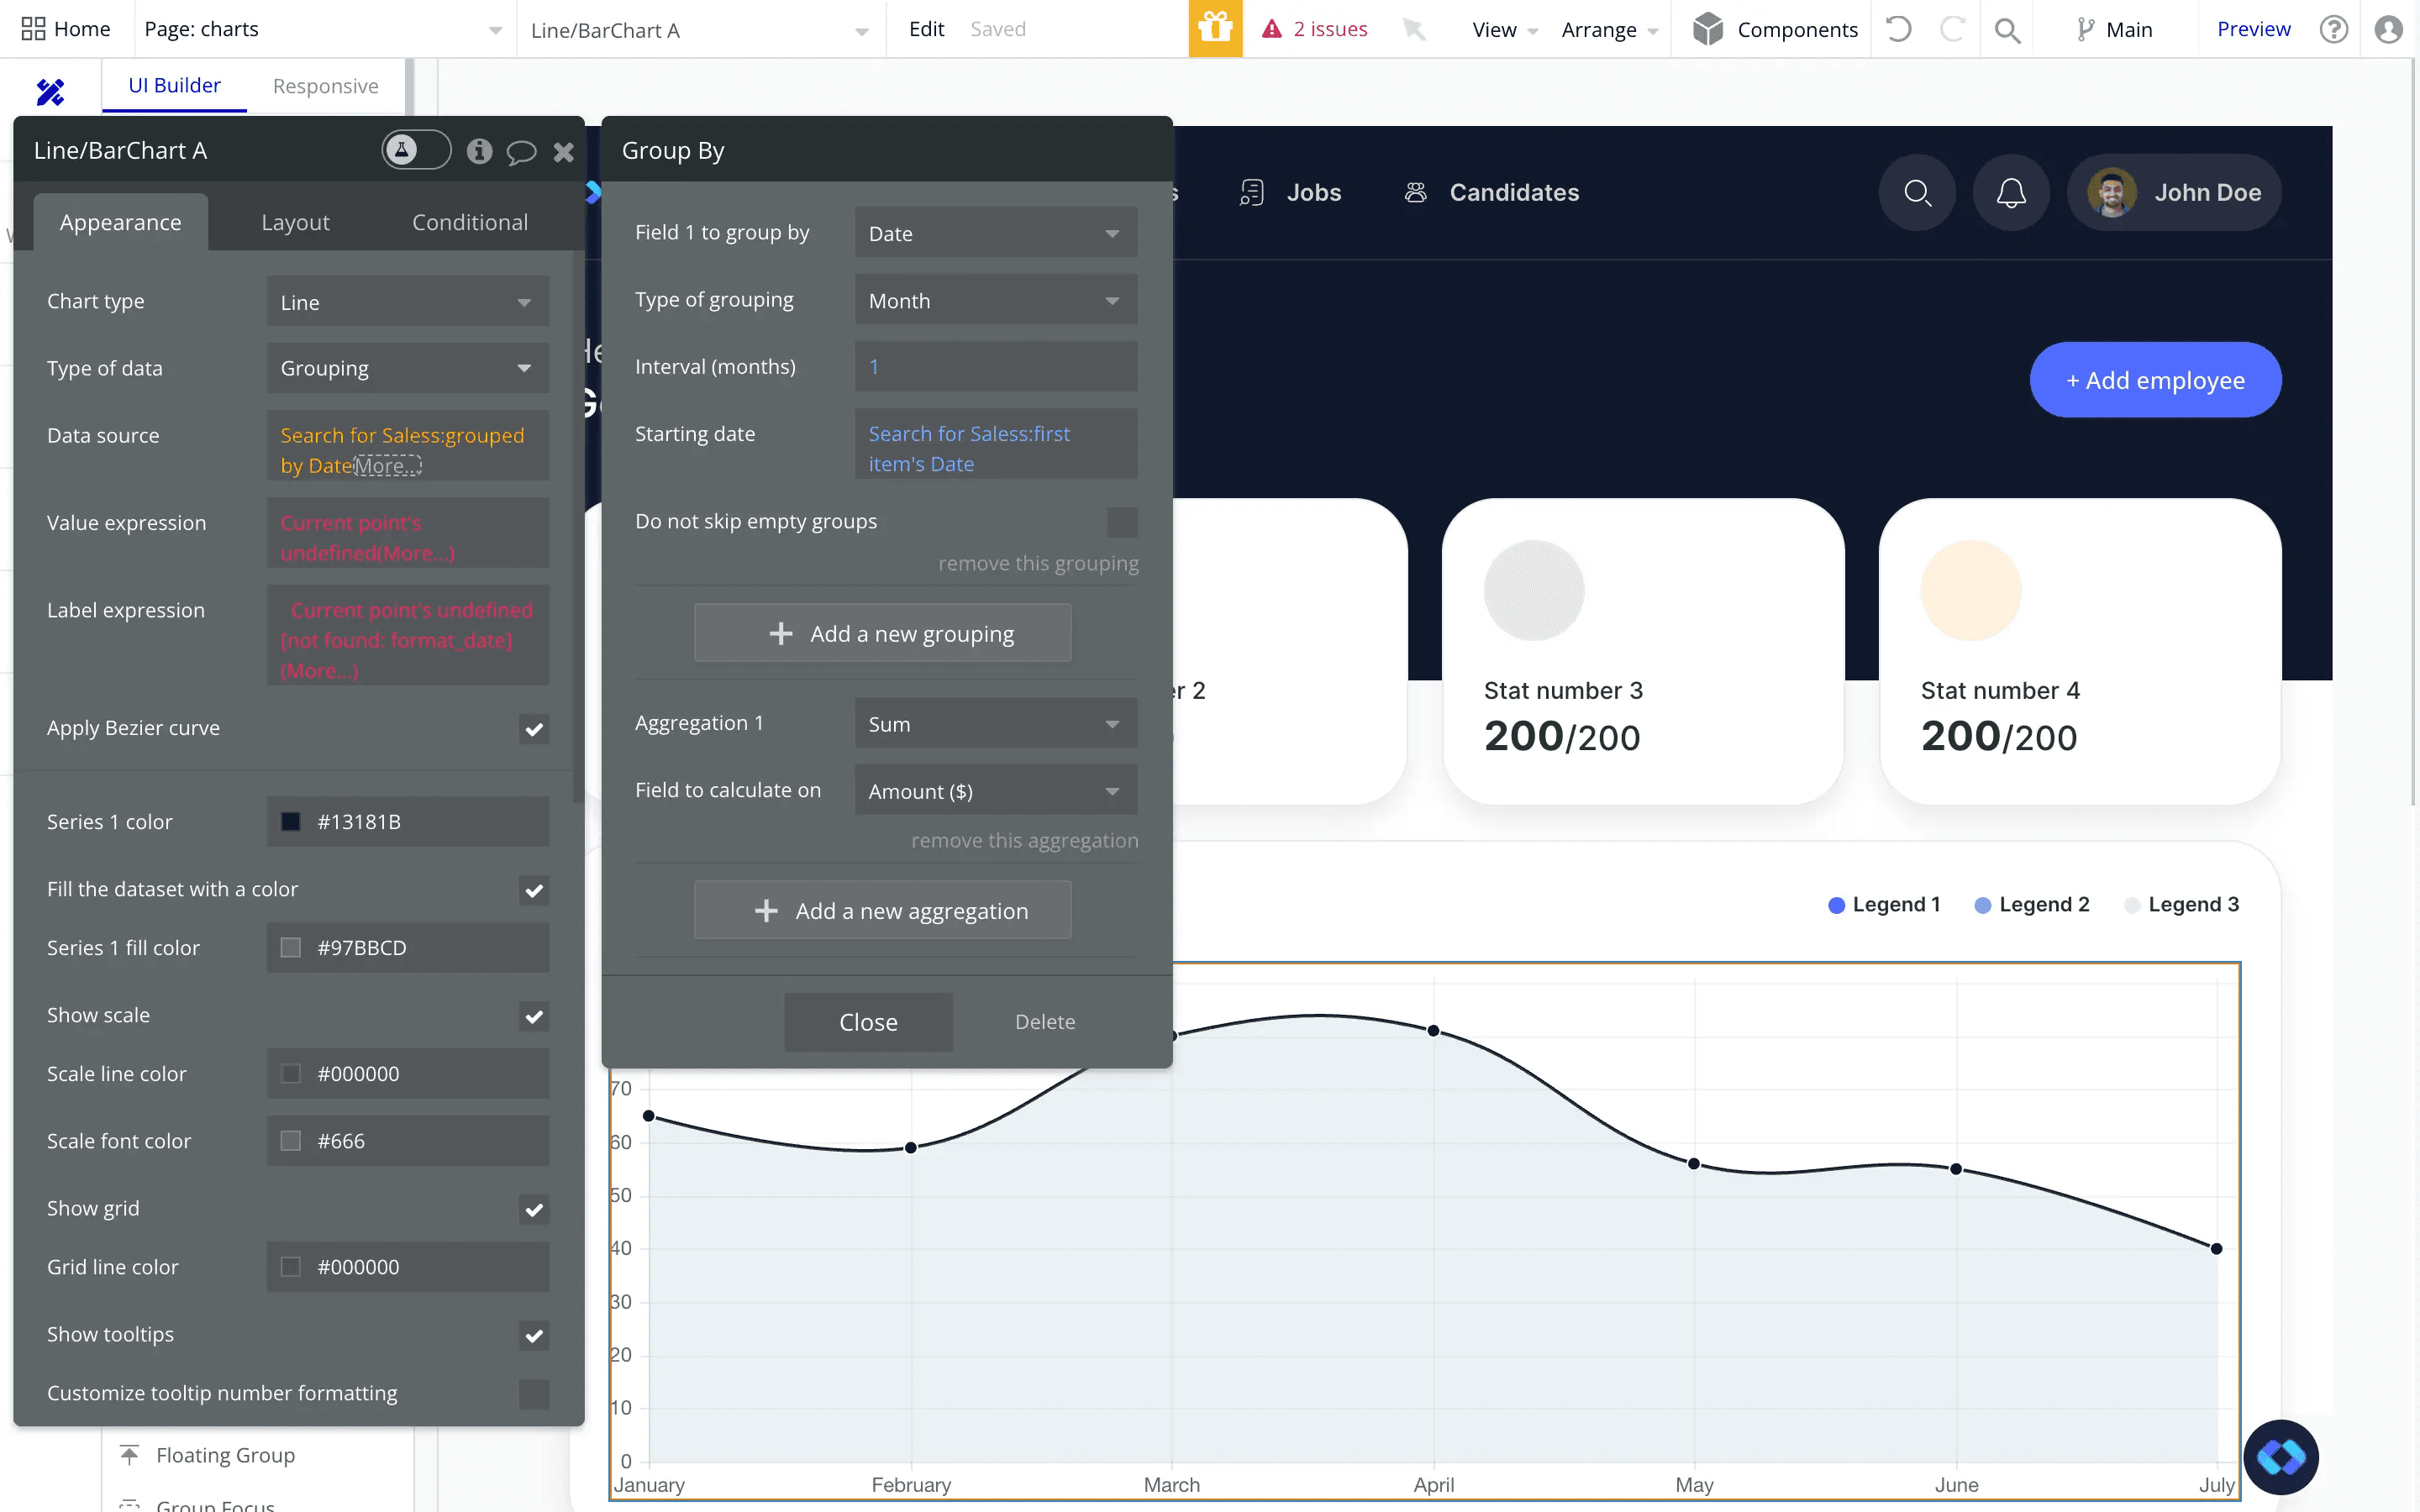This screenshot has height=1512, width=2420.
Task: Click Add a new grouping
Action: (x=882, y=632)
